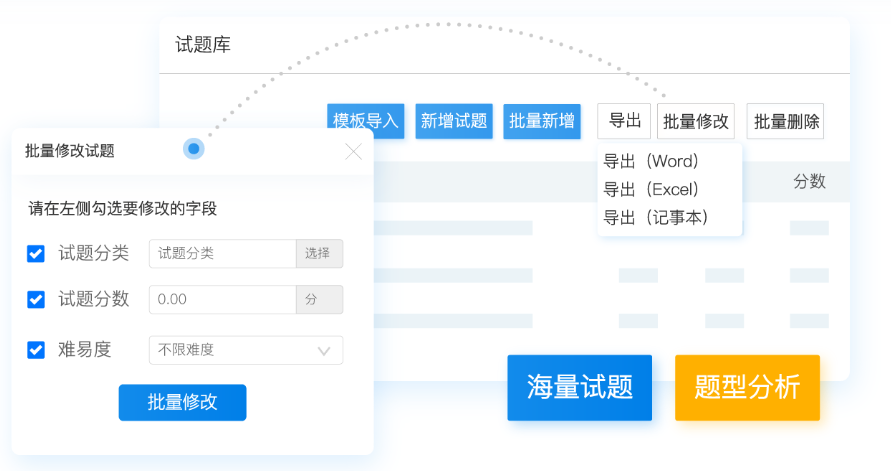
Task: Expand the 不限难度 difficulty dropdown
Action: coord(245,350)
